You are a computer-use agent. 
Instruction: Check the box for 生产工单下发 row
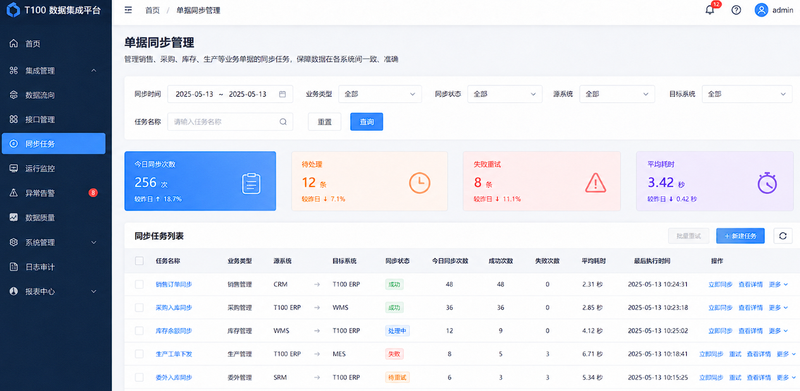pyautogui.click(x=139, y=354)
